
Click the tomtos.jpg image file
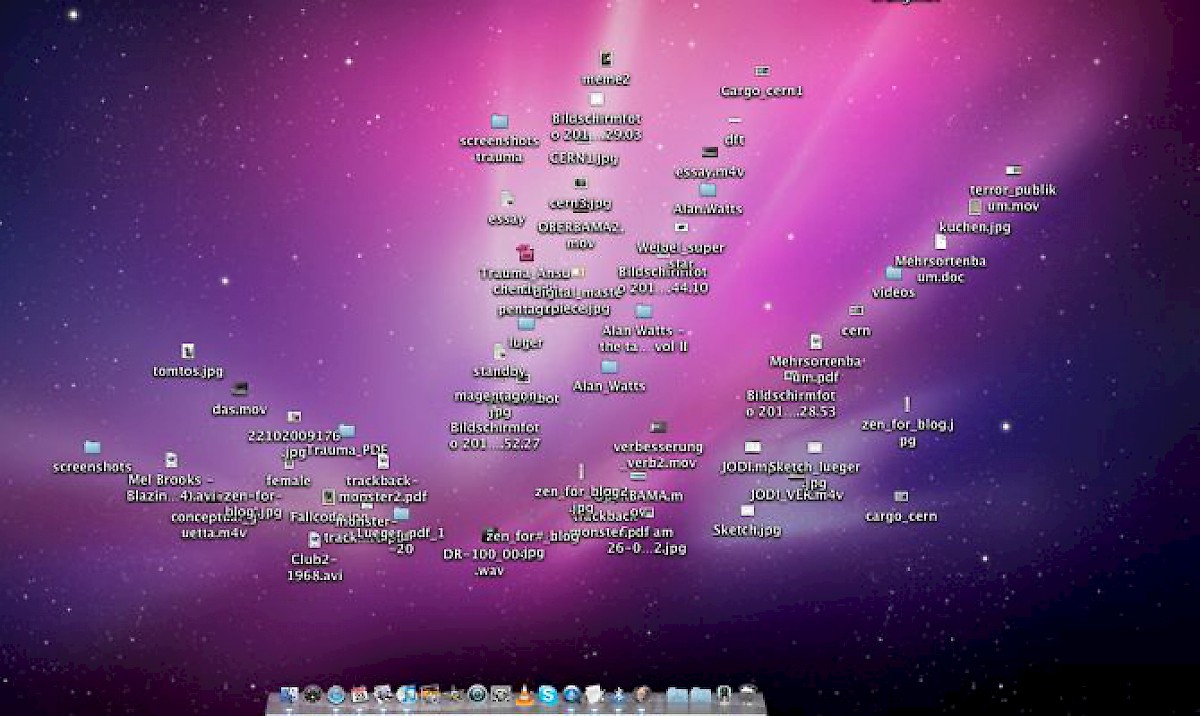[187, 352]
